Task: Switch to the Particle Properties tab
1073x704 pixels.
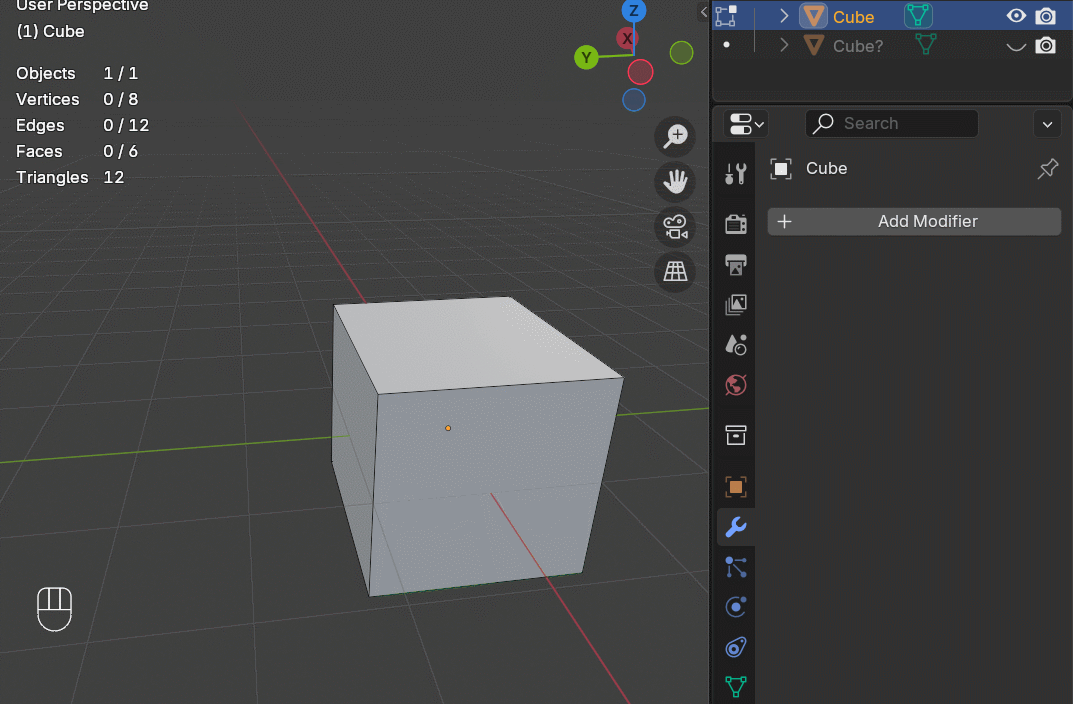Action: pyautogui.click(x=735, y=567)
